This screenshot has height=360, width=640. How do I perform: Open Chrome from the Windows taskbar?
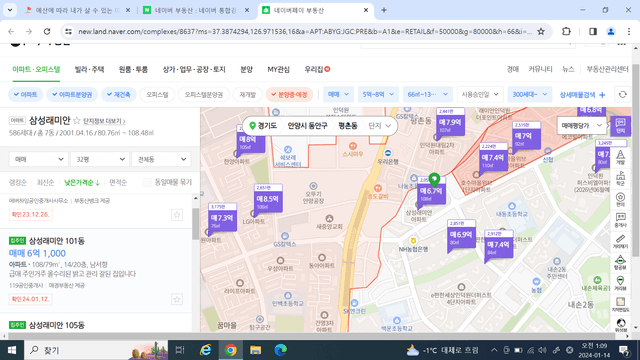[x=231, y=350]
